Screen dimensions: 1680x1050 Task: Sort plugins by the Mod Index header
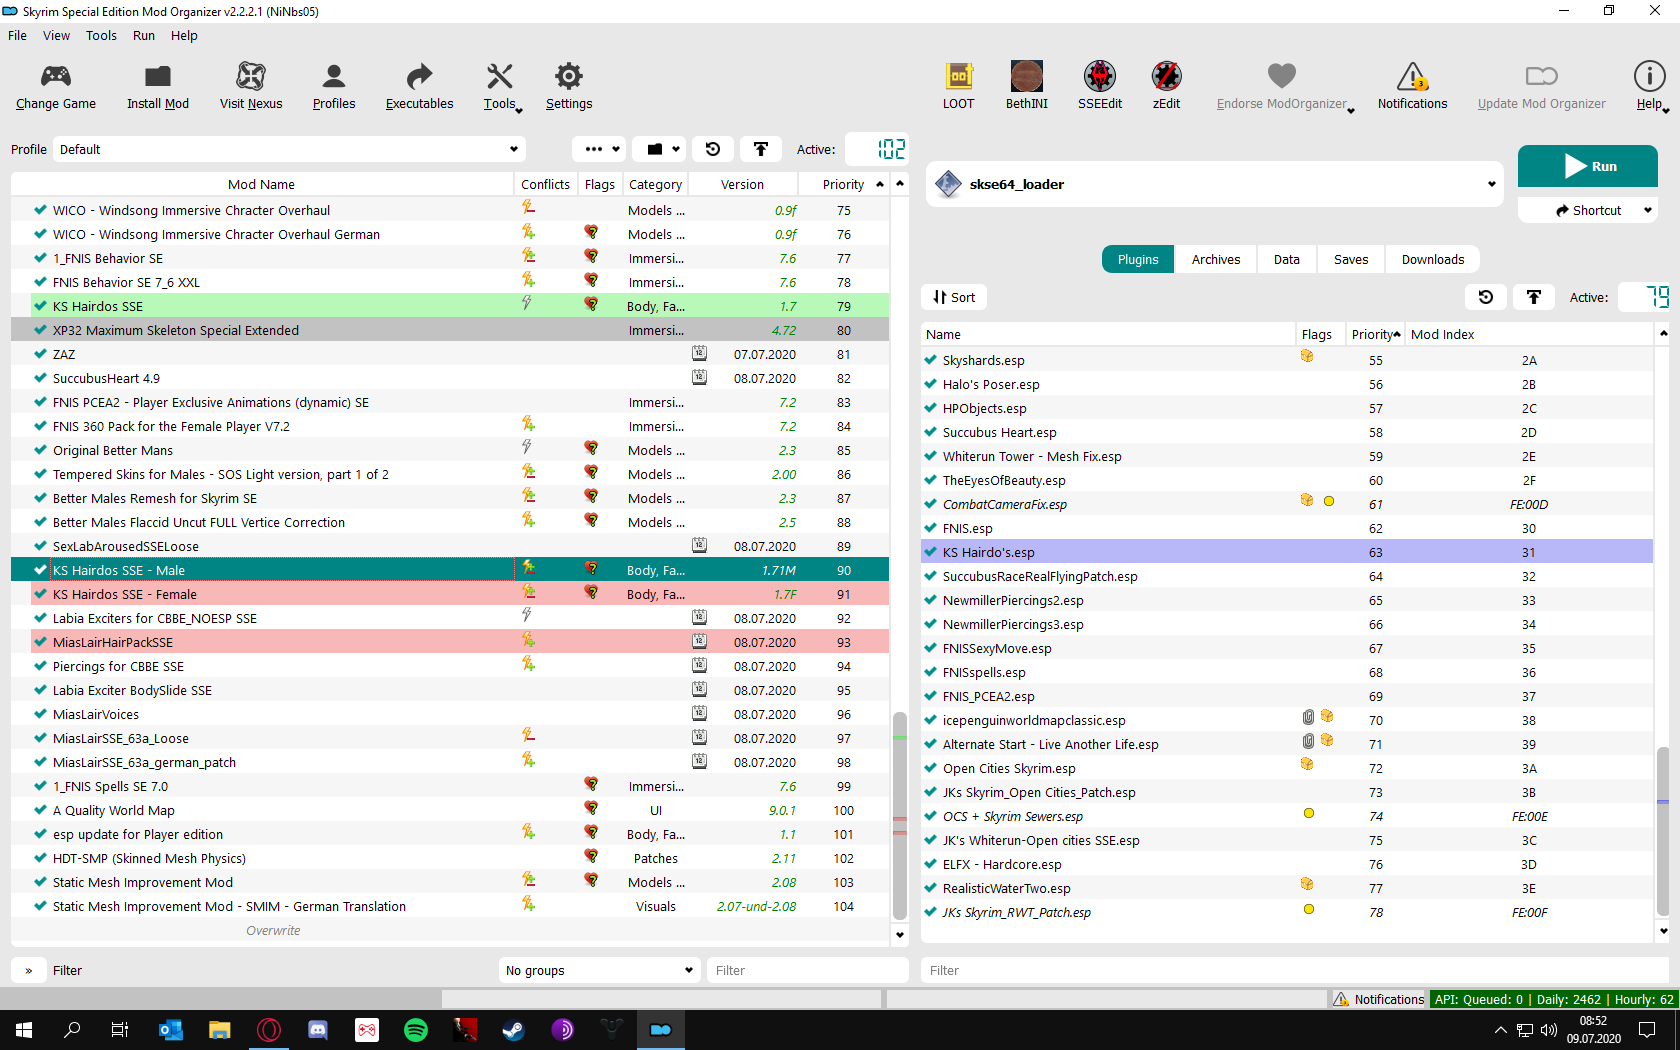pos(1529,334)
